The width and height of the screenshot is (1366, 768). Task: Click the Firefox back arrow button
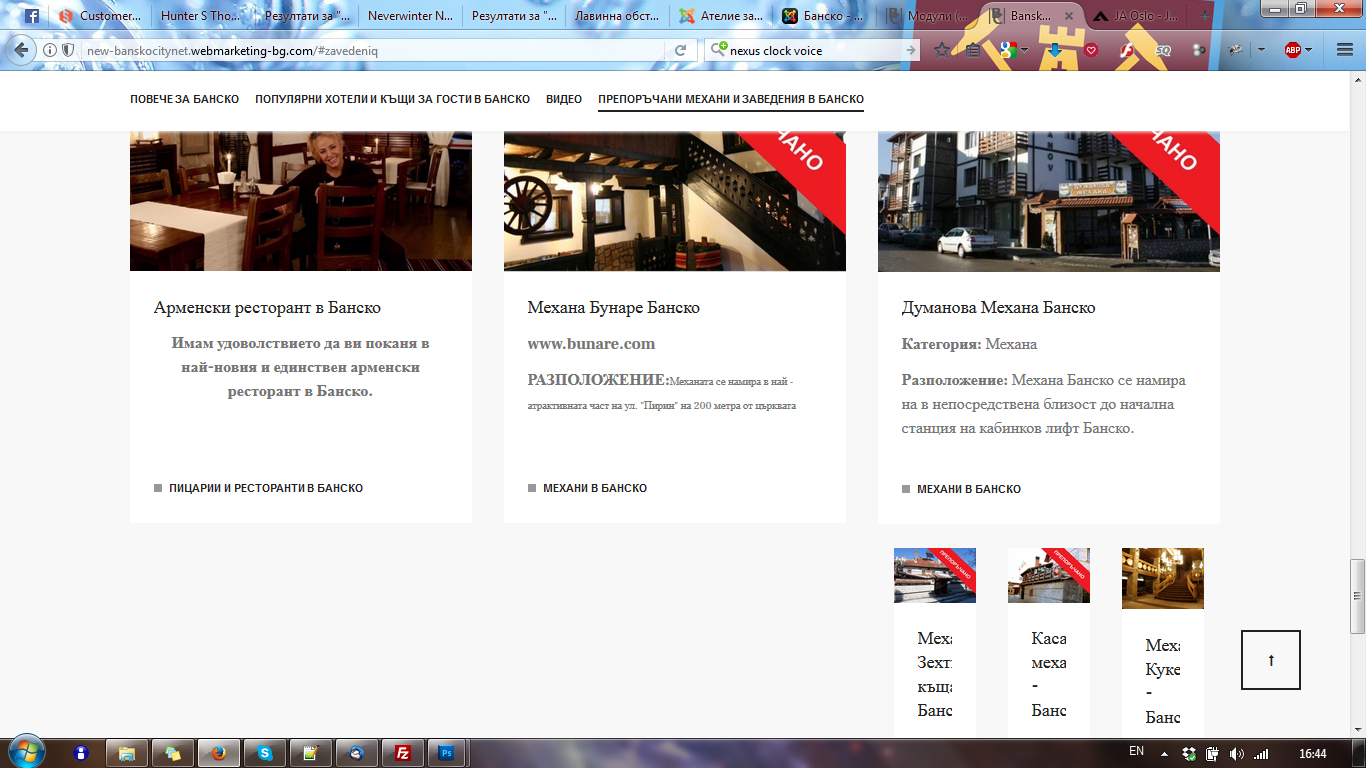21,50
